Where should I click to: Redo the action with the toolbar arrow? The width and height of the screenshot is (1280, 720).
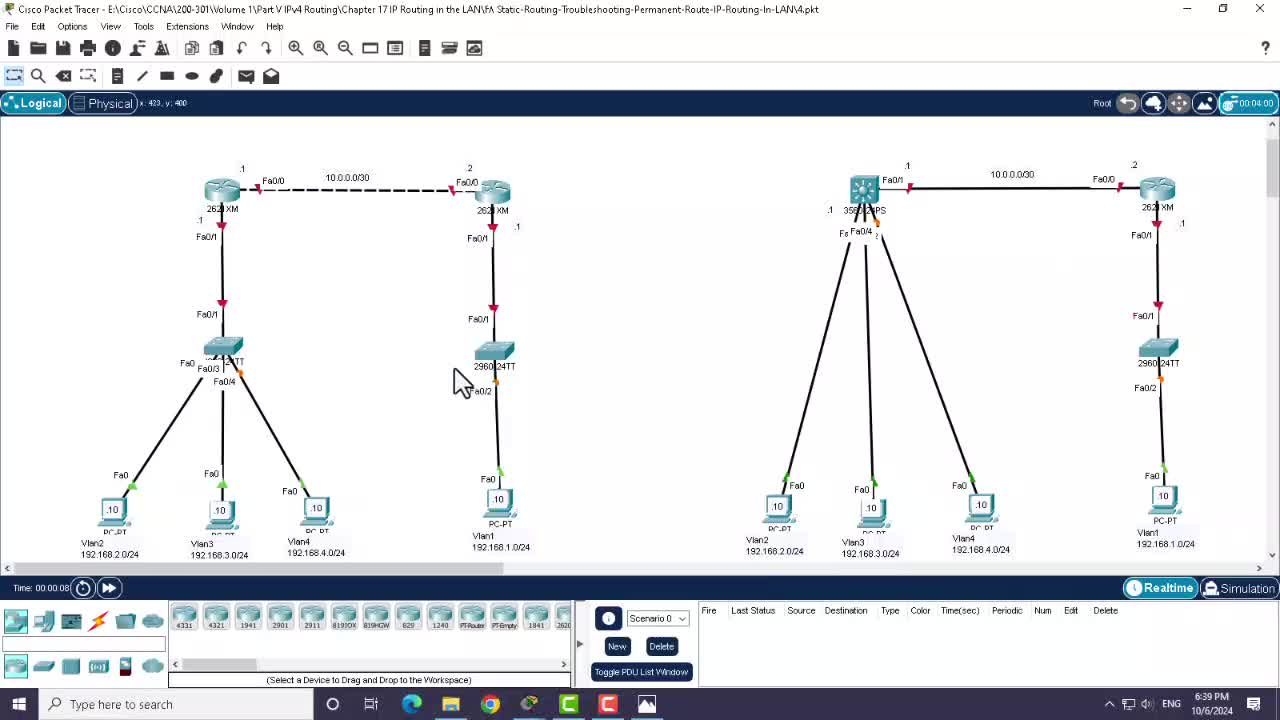(266, 48)
